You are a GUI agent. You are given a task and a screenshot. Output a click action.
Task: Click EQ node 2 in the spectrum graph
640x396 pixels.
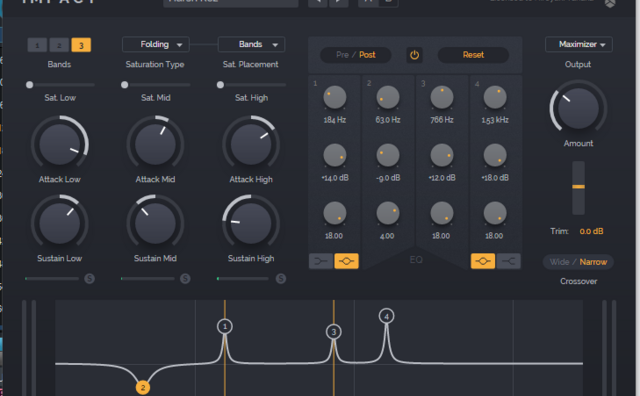pos(143,387)
